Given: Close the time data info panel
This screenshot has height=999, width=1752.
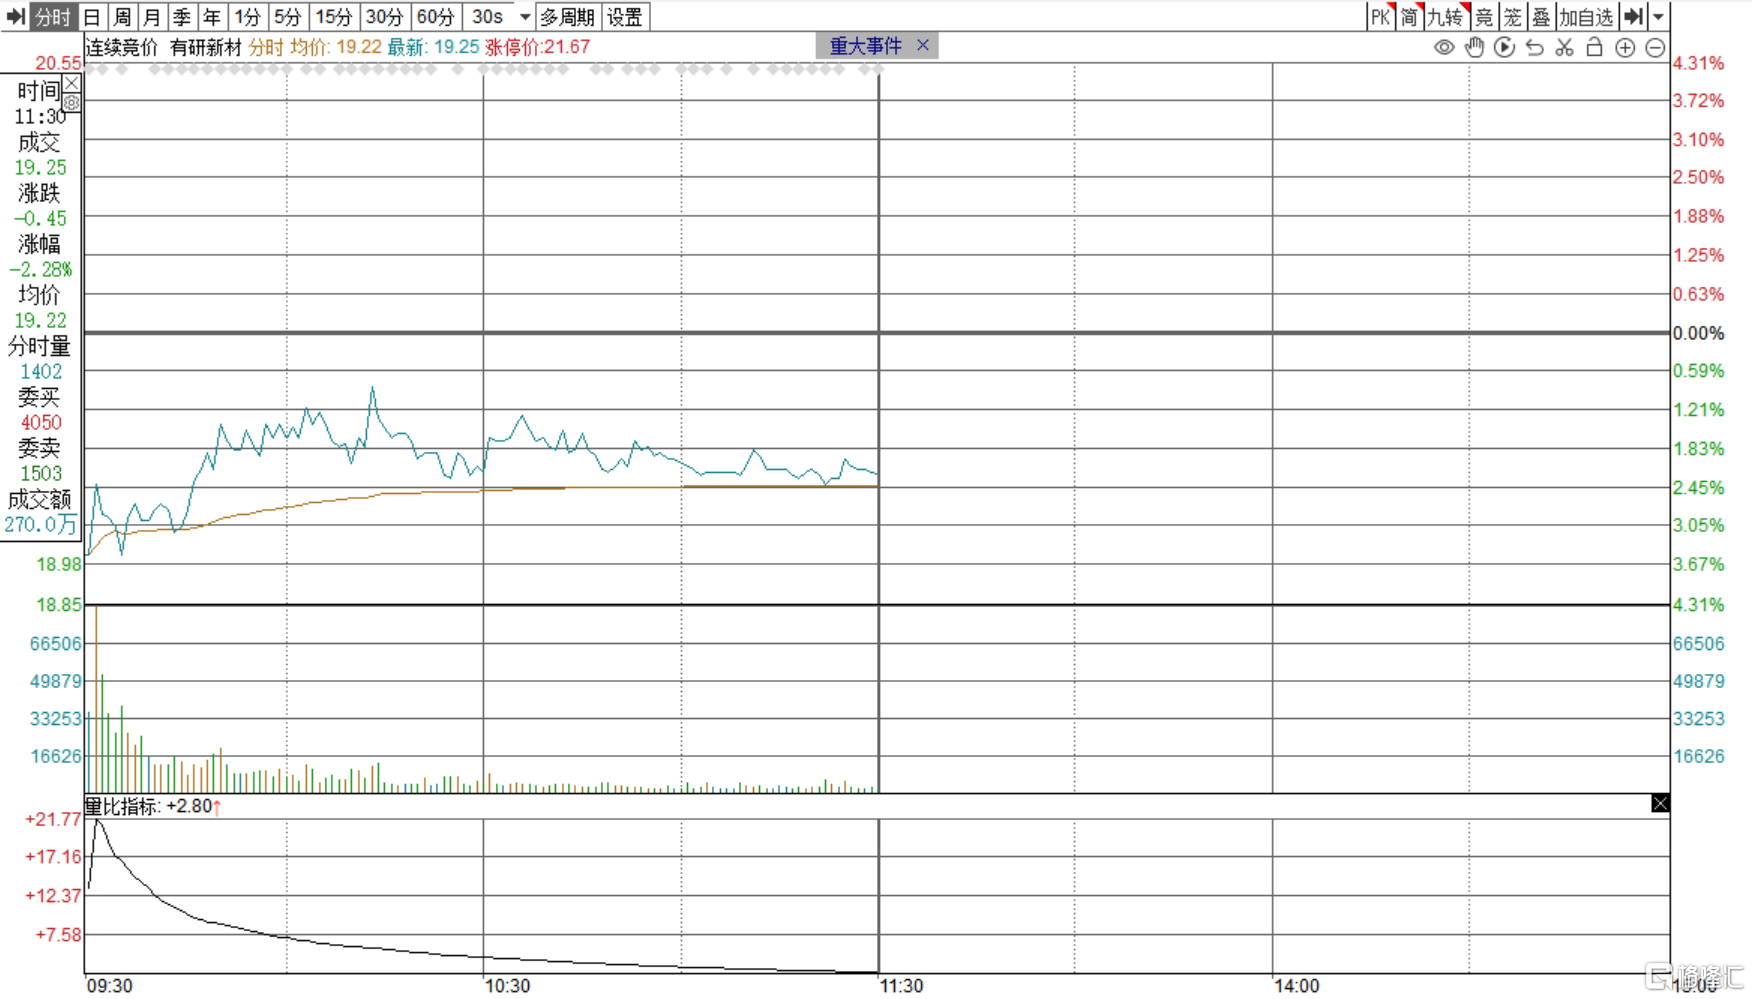Looking at the screenshot, I should (72, 84).
